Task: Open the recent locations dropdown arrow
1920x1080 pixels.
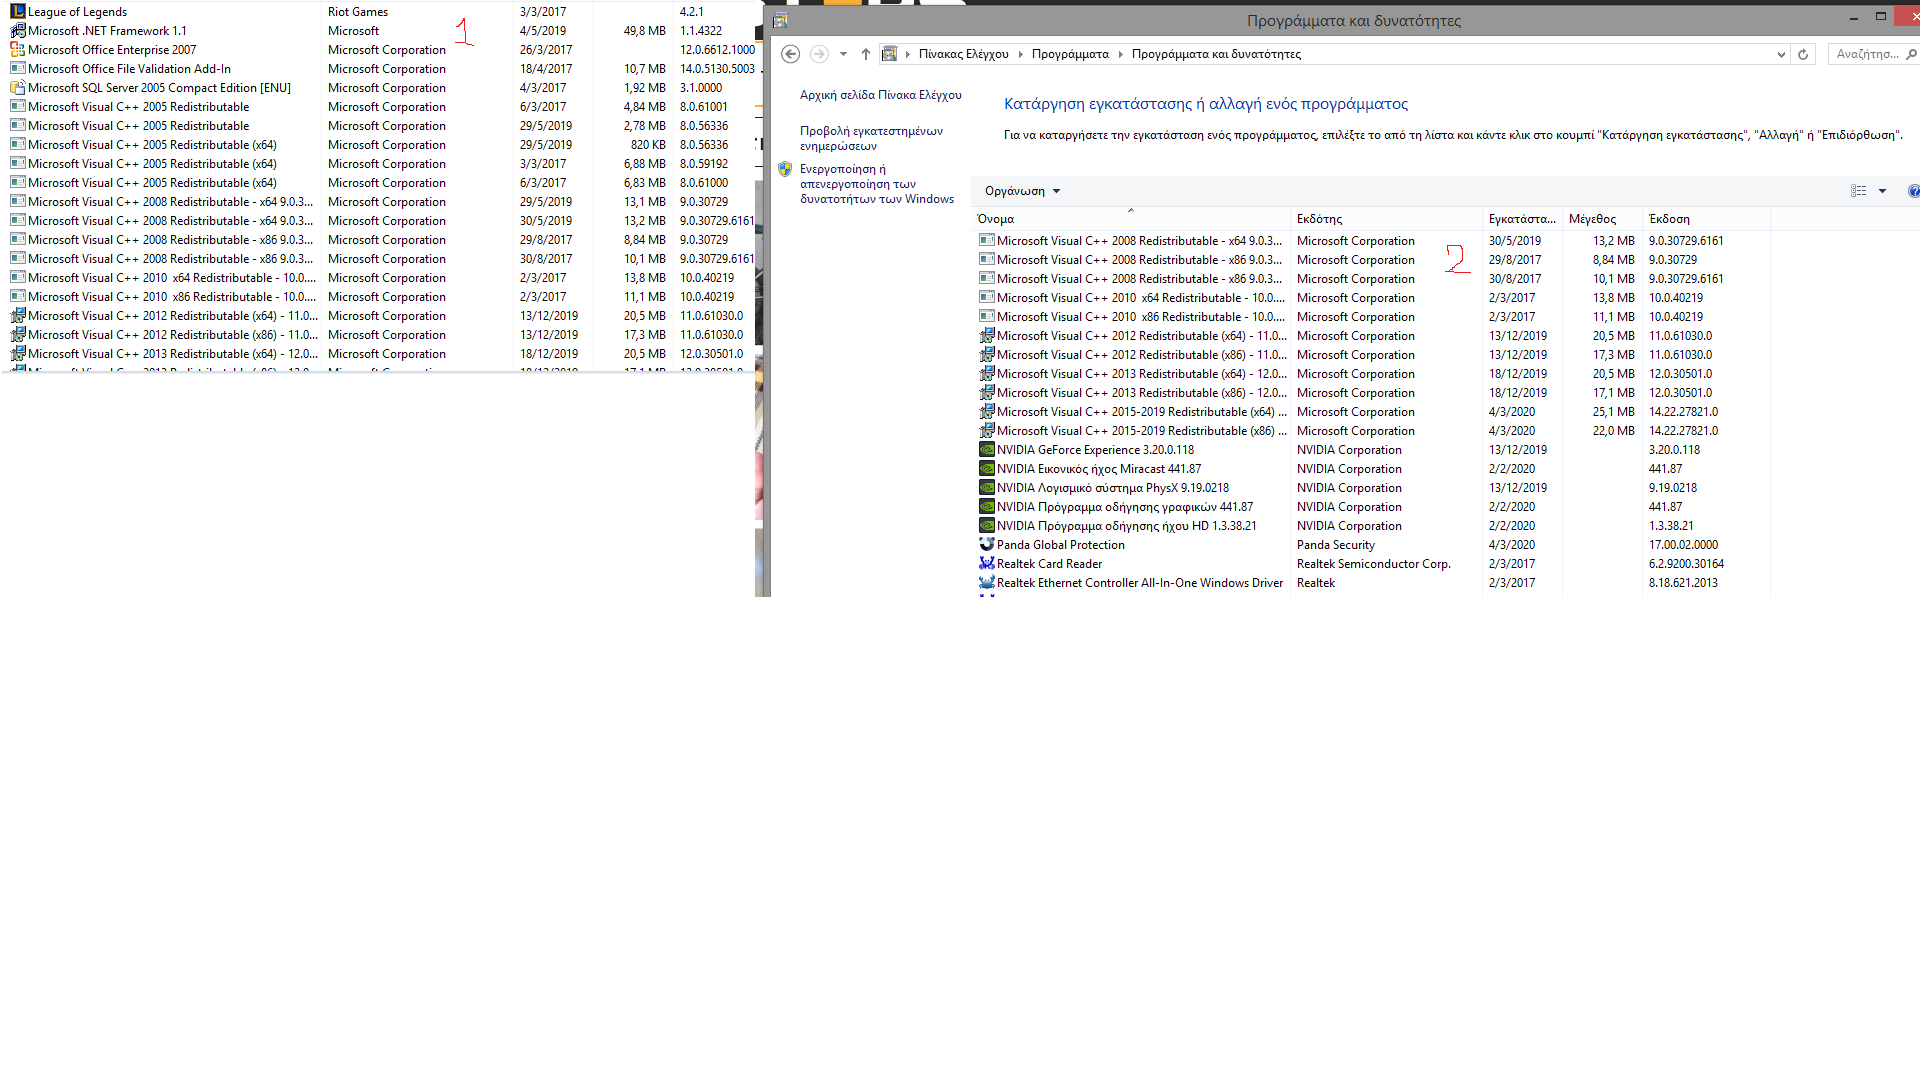Action: click(x=843, y=54)
